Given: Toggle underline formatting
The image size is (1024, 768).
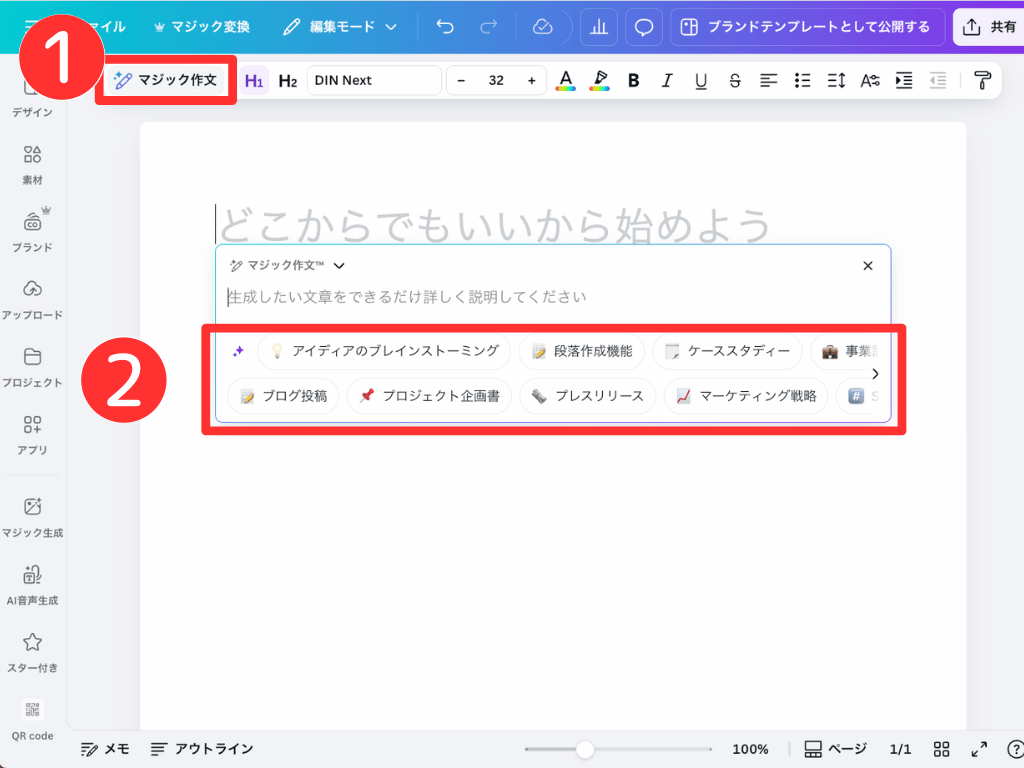Looking at the screenshot, I should [701, 80].
